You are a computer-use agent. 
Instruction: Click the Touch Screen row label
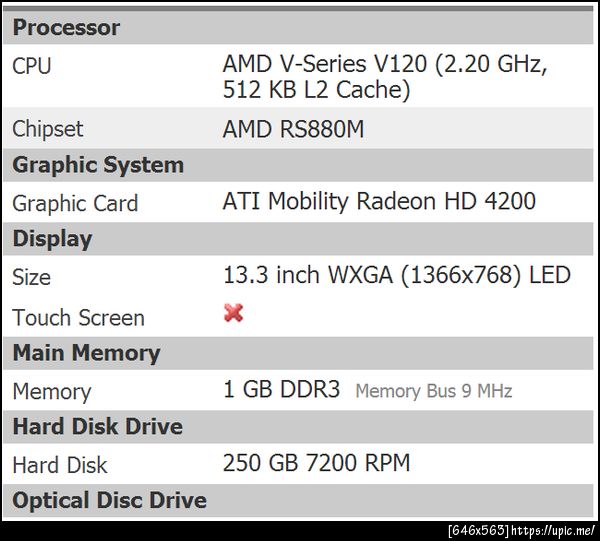click(78, 318)
